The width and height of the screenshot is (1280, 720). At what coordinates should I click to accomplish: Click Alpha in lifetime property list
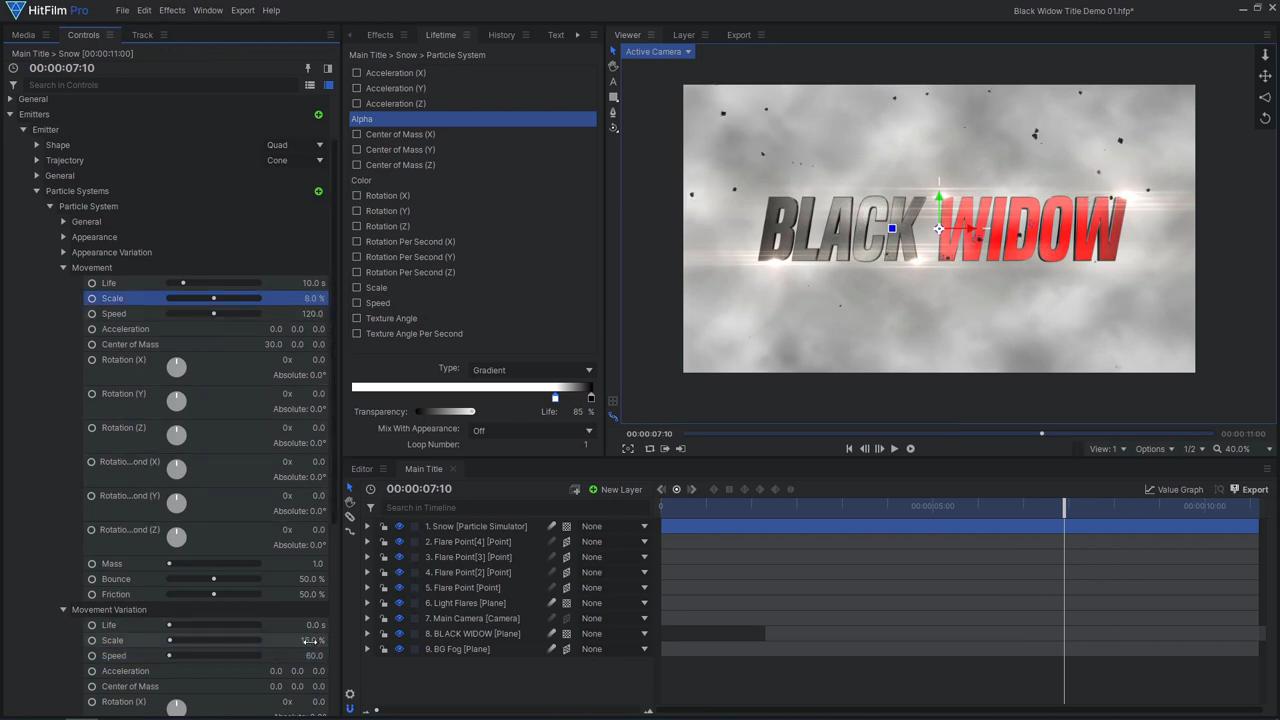[x=472, y=119]
